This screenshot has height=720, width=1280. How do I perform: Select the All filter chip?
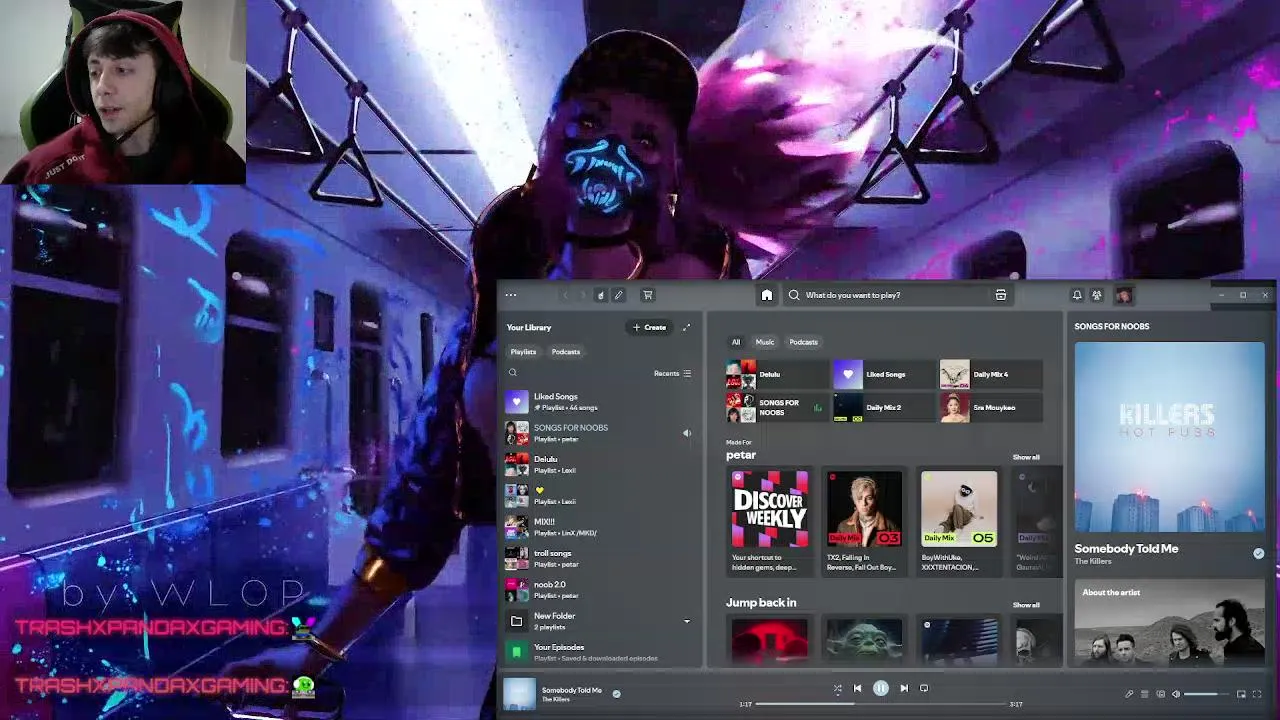coord(736,342)
